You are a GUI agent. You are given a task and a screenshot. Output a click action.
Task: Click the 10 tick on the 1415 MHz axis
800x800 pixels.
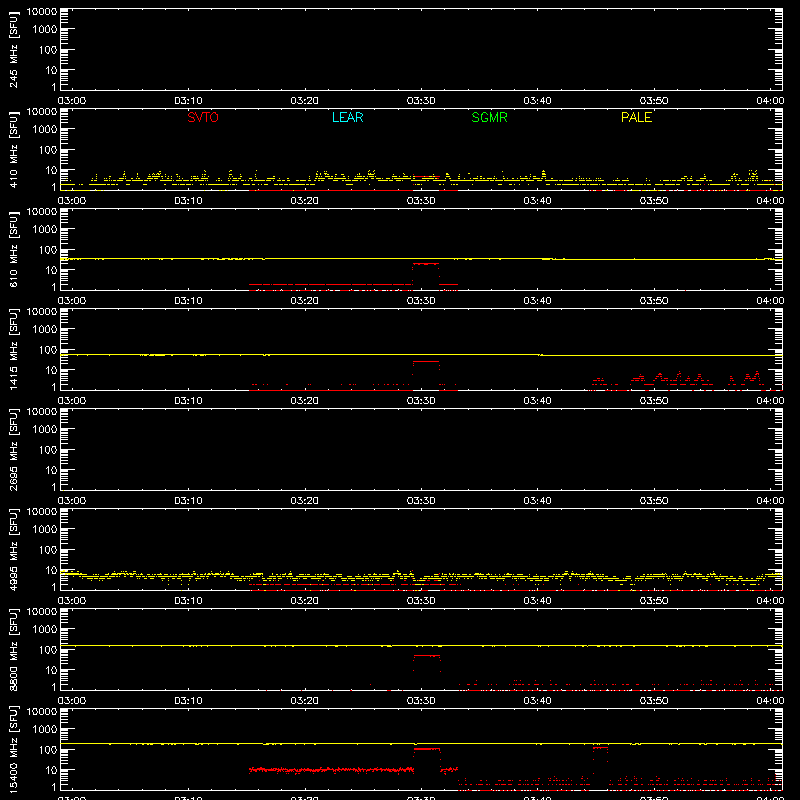click(51, 370)
